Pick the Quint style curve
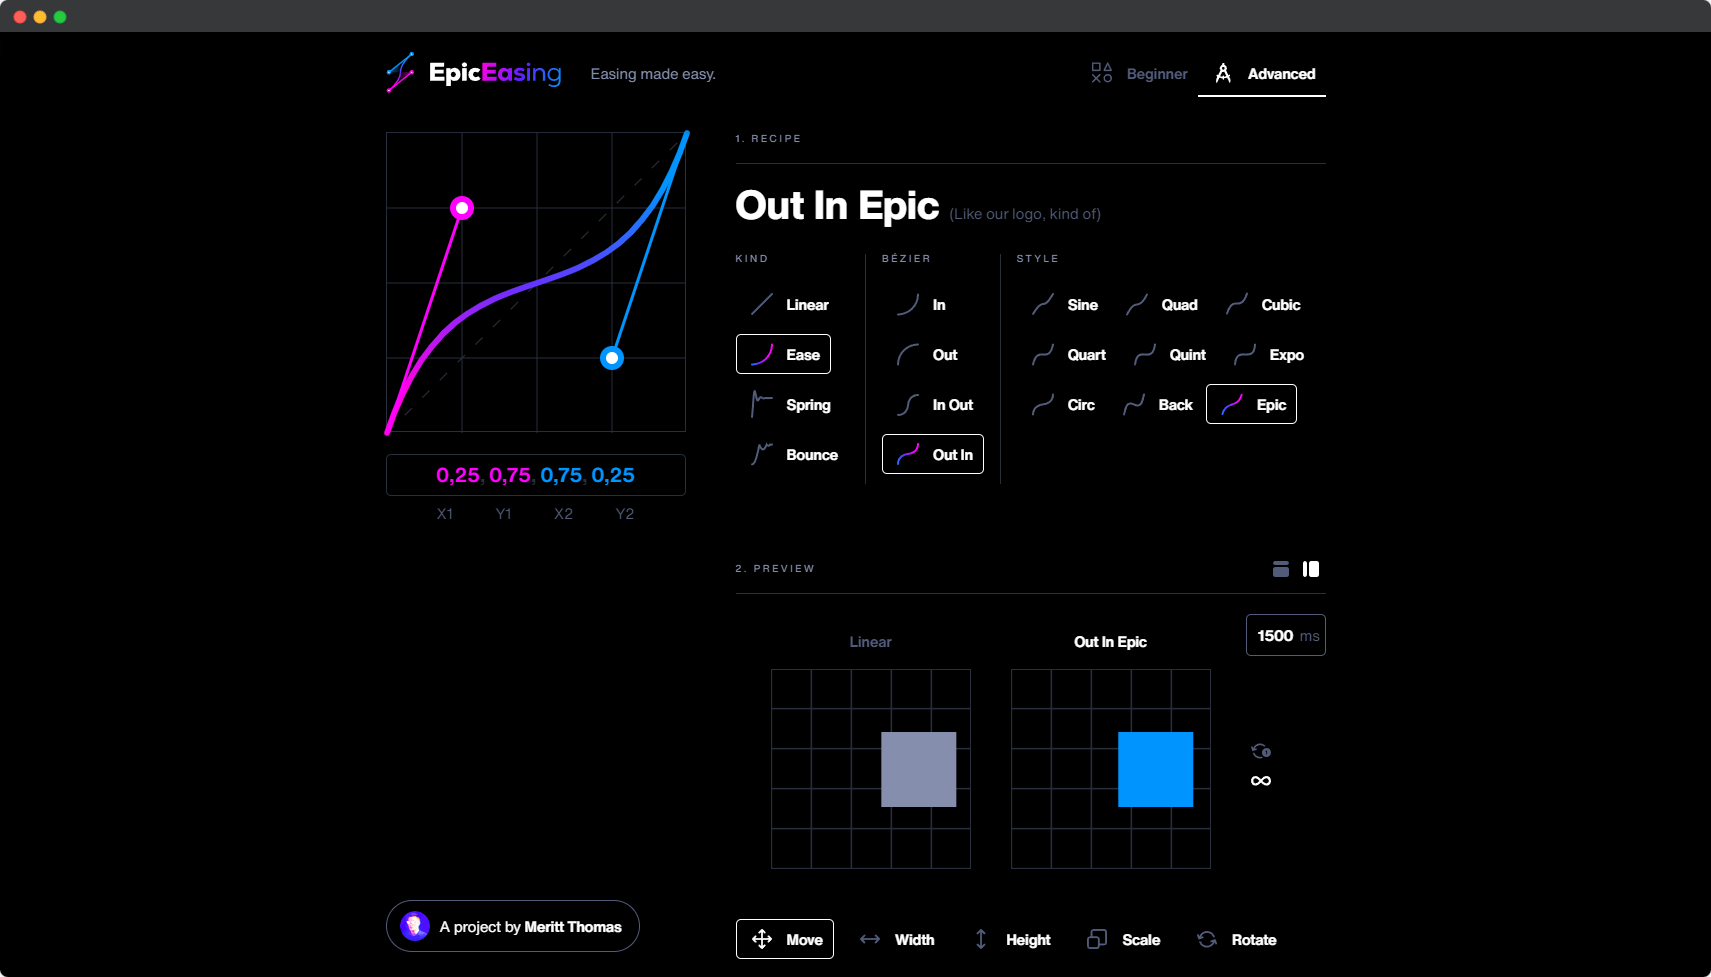 tap(1169, 355)
